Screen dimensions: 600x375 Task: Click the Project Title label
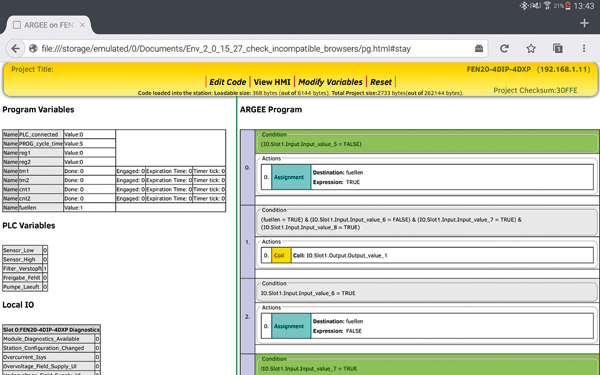32,69
